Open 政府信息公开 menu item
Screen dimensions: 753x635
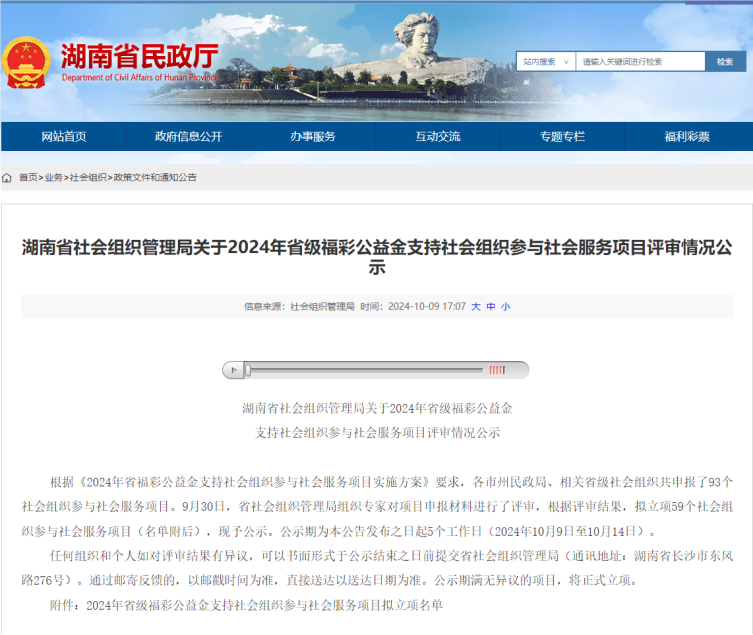point(188,136)
